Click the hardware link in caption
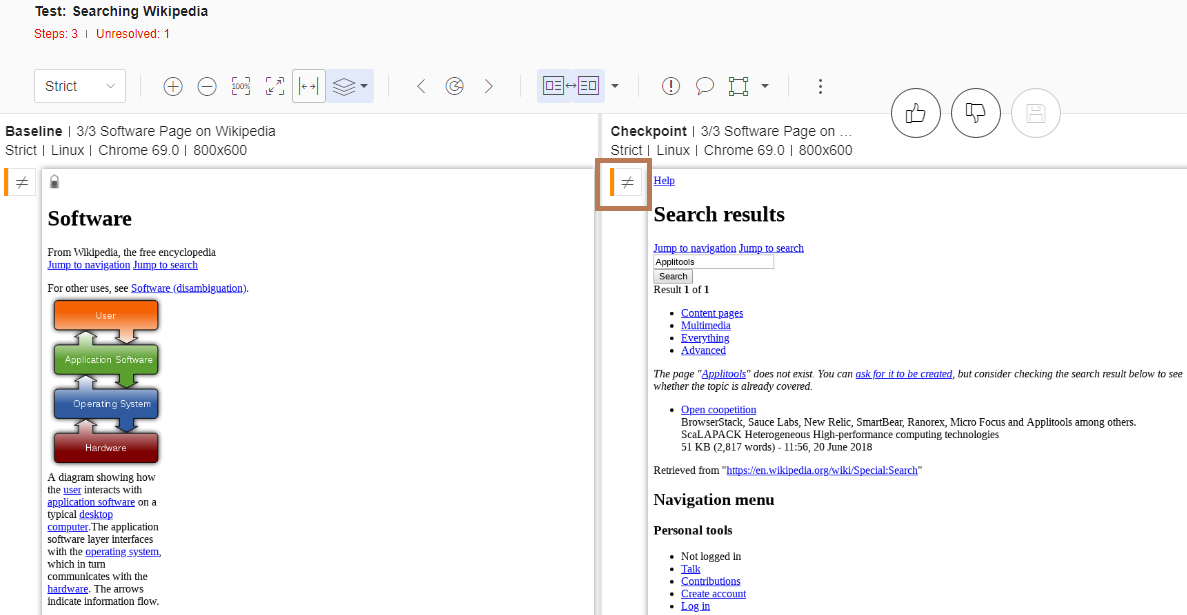This screenshot has height=615, width=1187. coord(67,588)
